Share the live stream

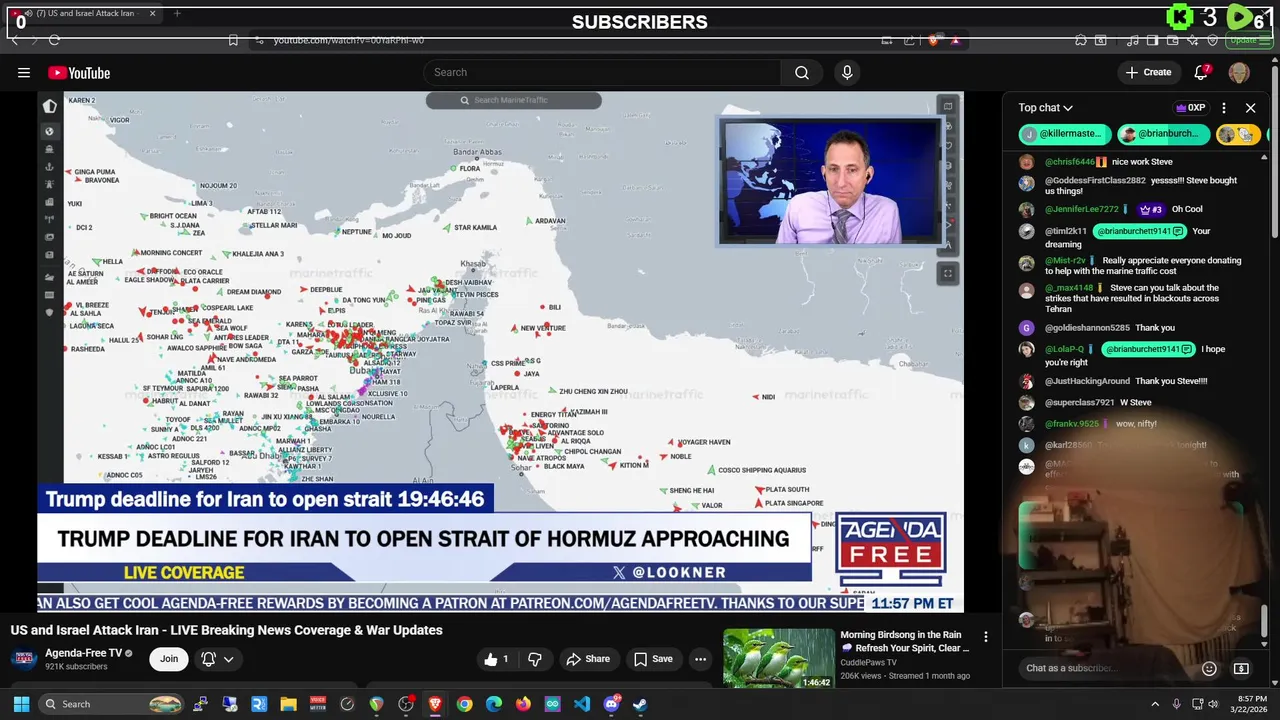(x=588, y=659)
